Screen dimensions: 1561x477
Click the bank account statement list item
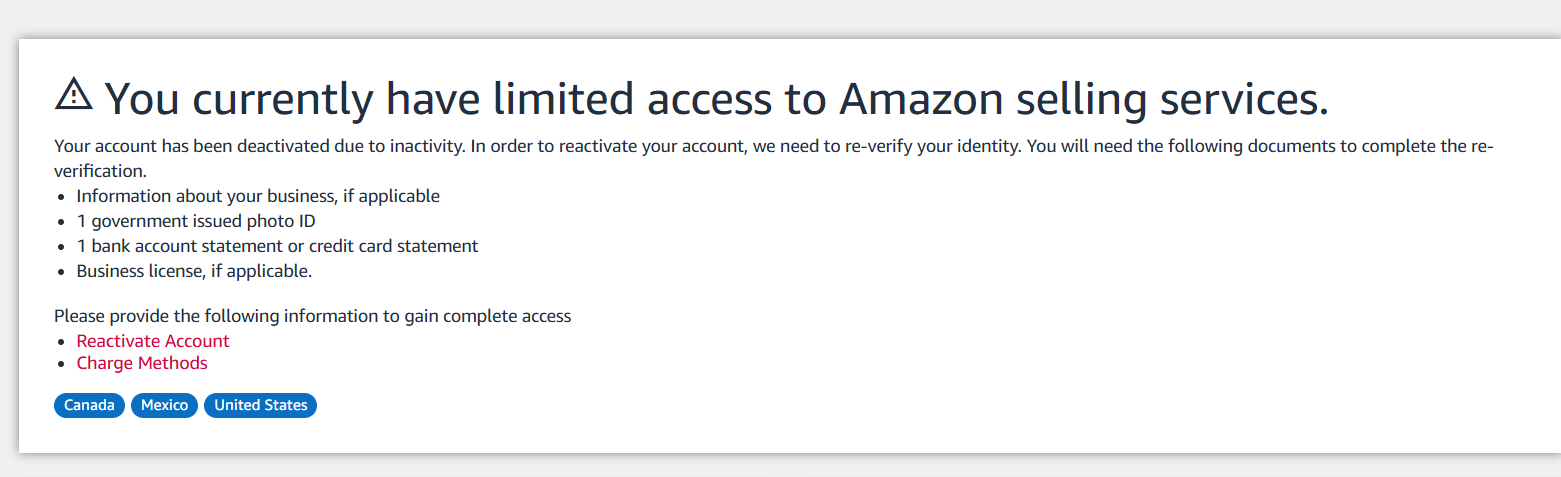[x=277, y=245]
